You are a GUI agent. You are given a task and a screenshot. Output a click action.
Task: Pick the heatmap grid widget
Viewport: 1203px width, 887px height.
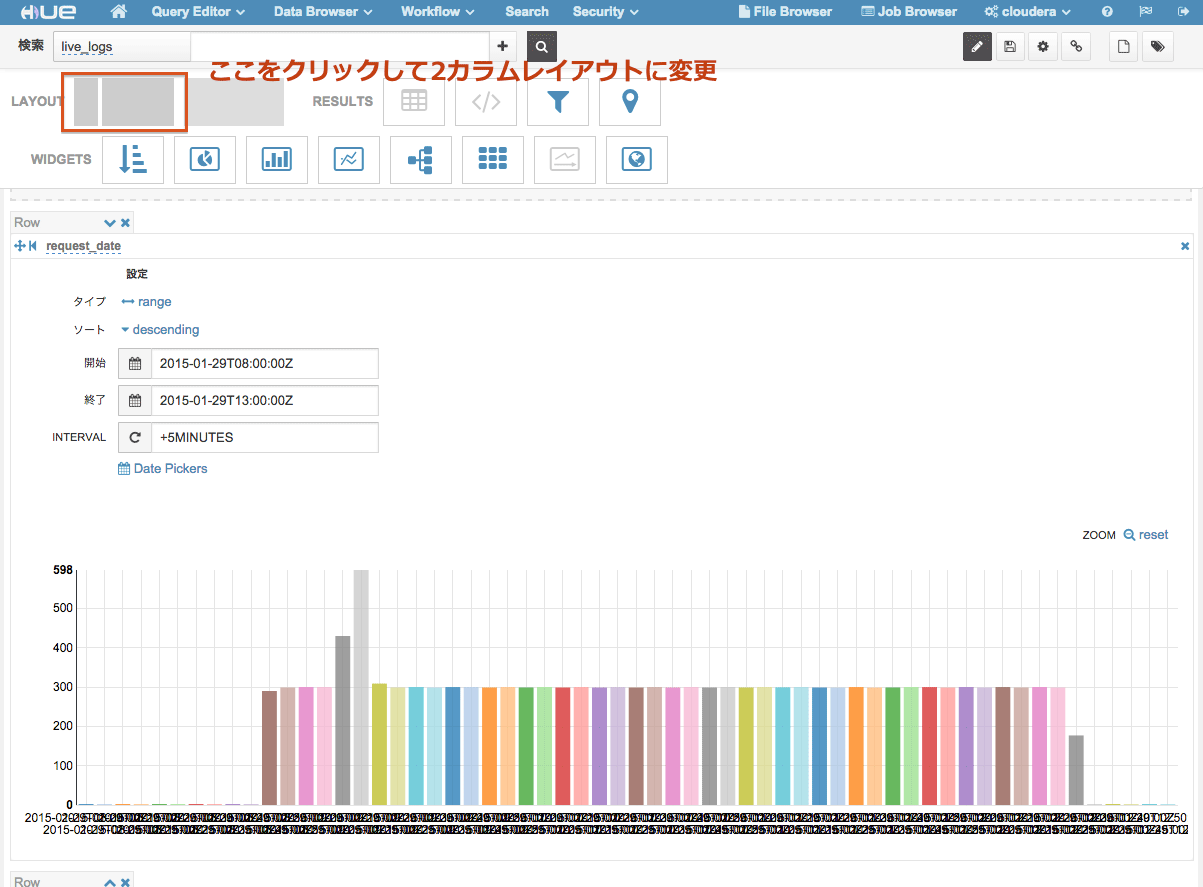tap(493, 159)
